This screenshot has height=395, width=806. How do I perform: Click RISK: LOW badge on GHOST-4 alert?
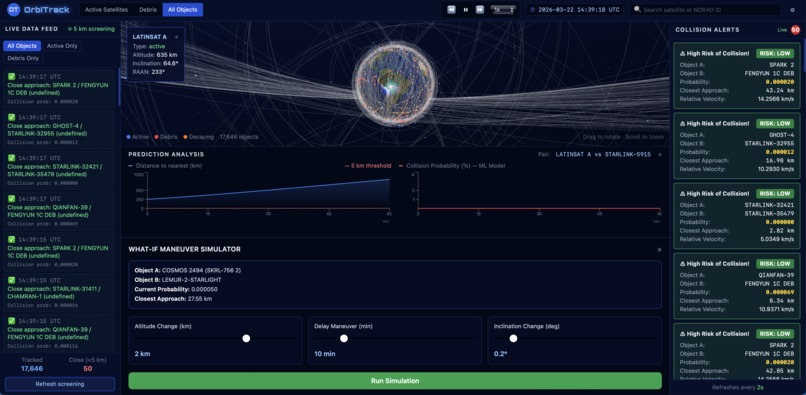tap(775, 123)
